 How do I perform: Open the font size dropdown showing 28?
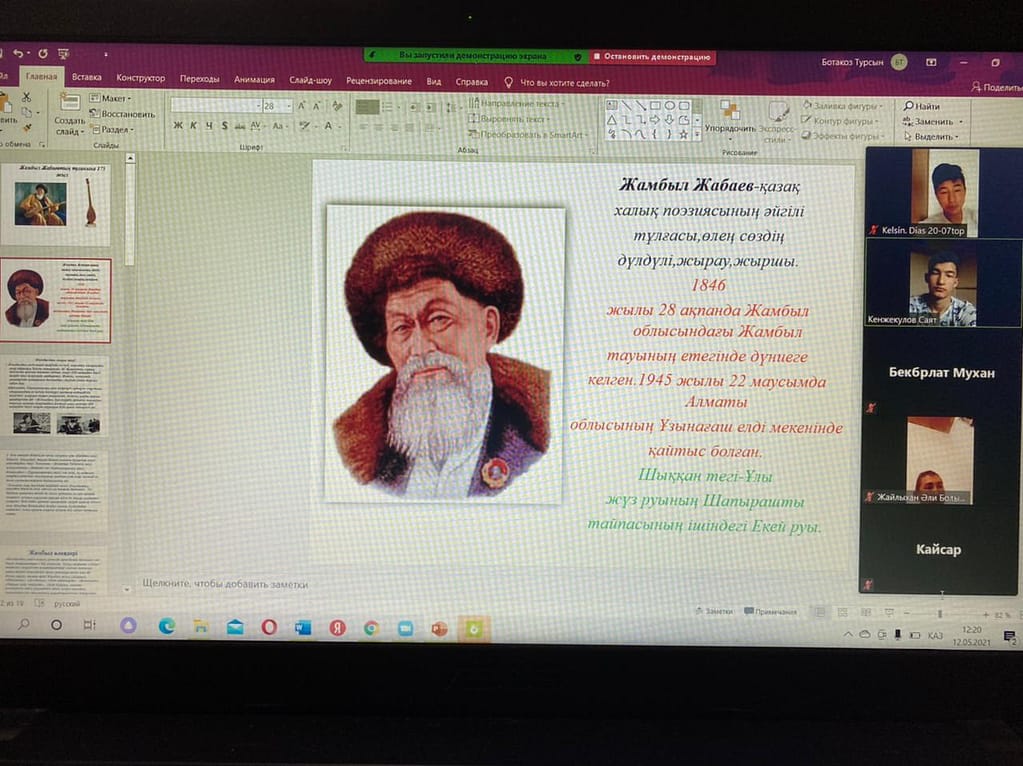288,106
